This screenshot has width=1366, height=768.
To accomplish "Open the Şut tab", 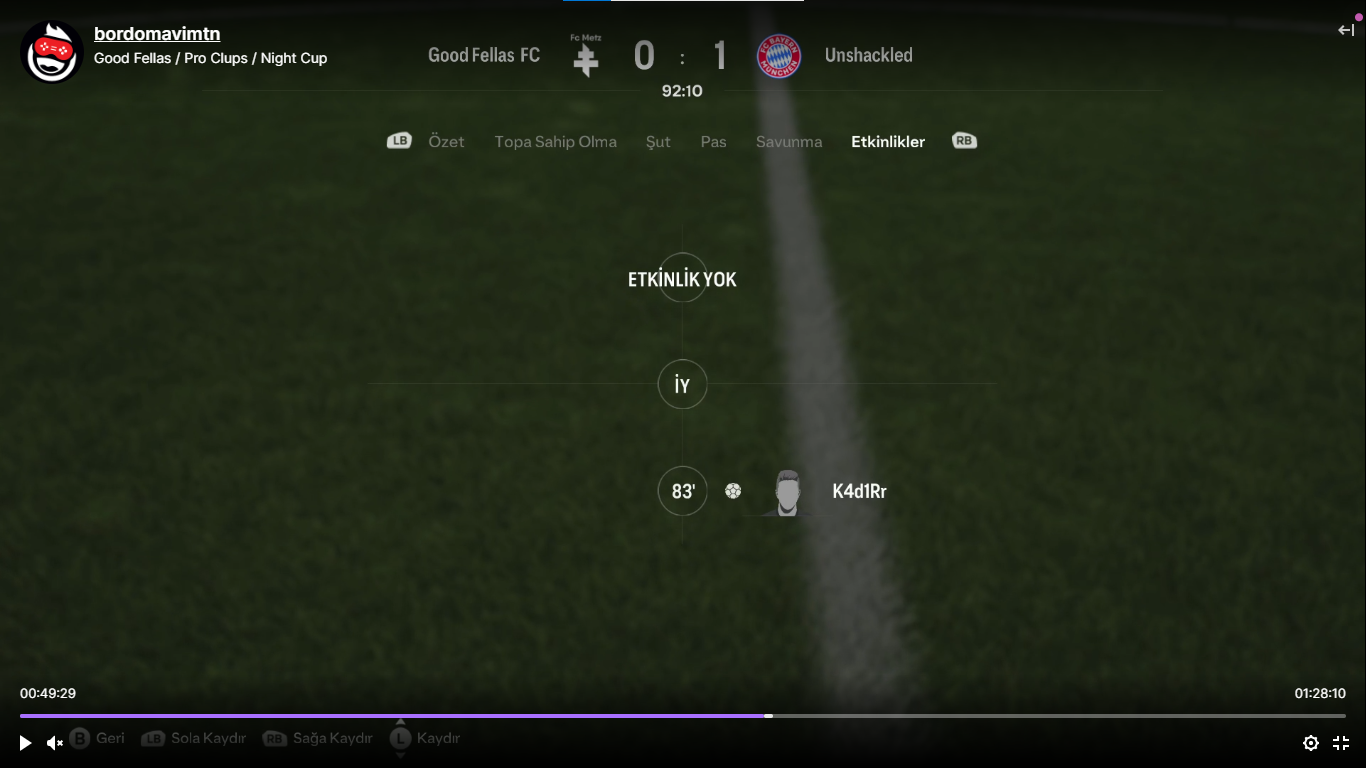I will click(658, 142).
